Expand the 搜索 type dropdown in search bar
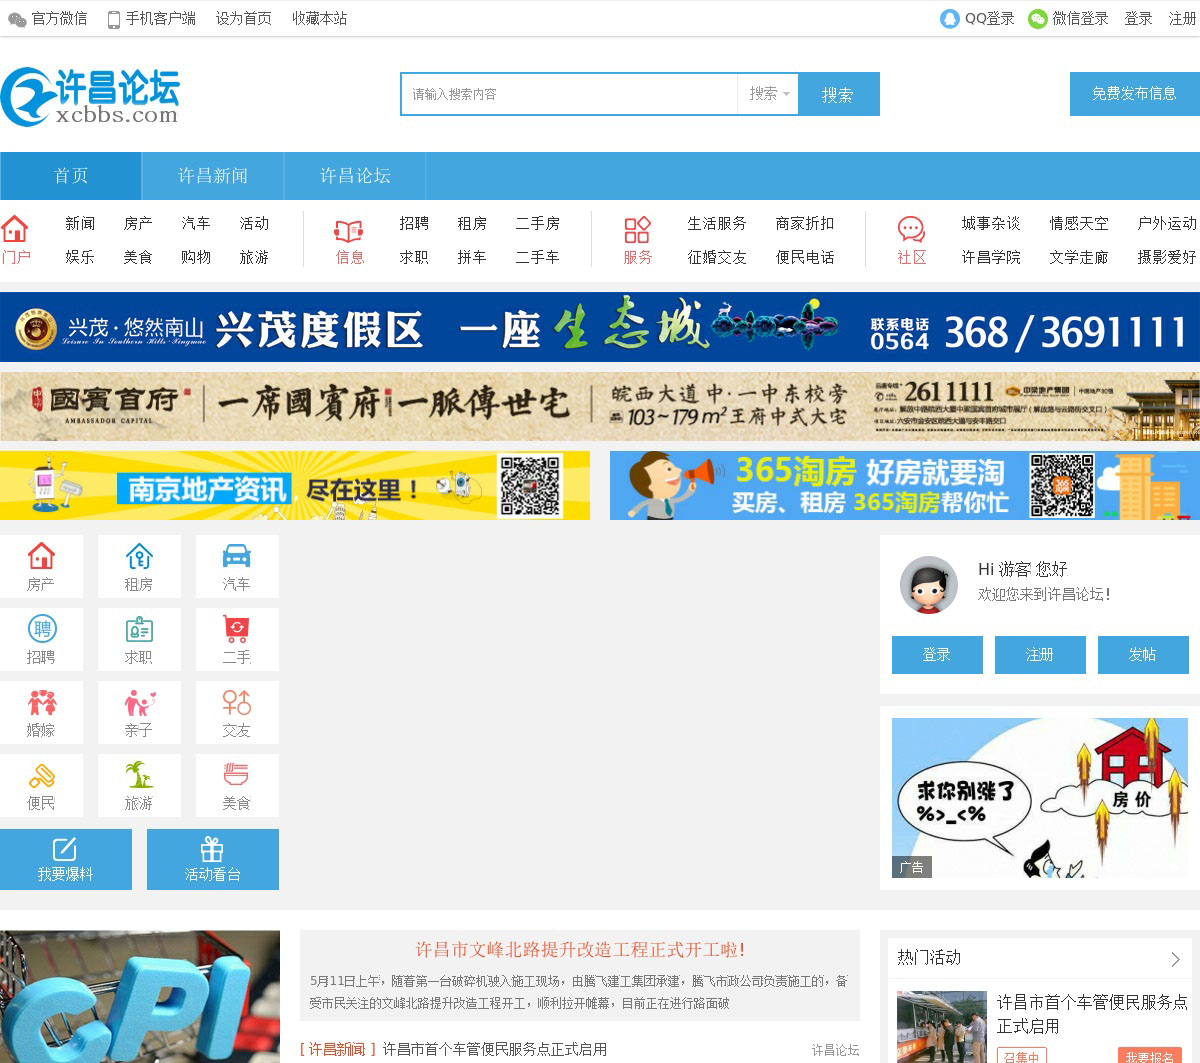This screenshot has width=1200, height=1063. coord(769,94)
